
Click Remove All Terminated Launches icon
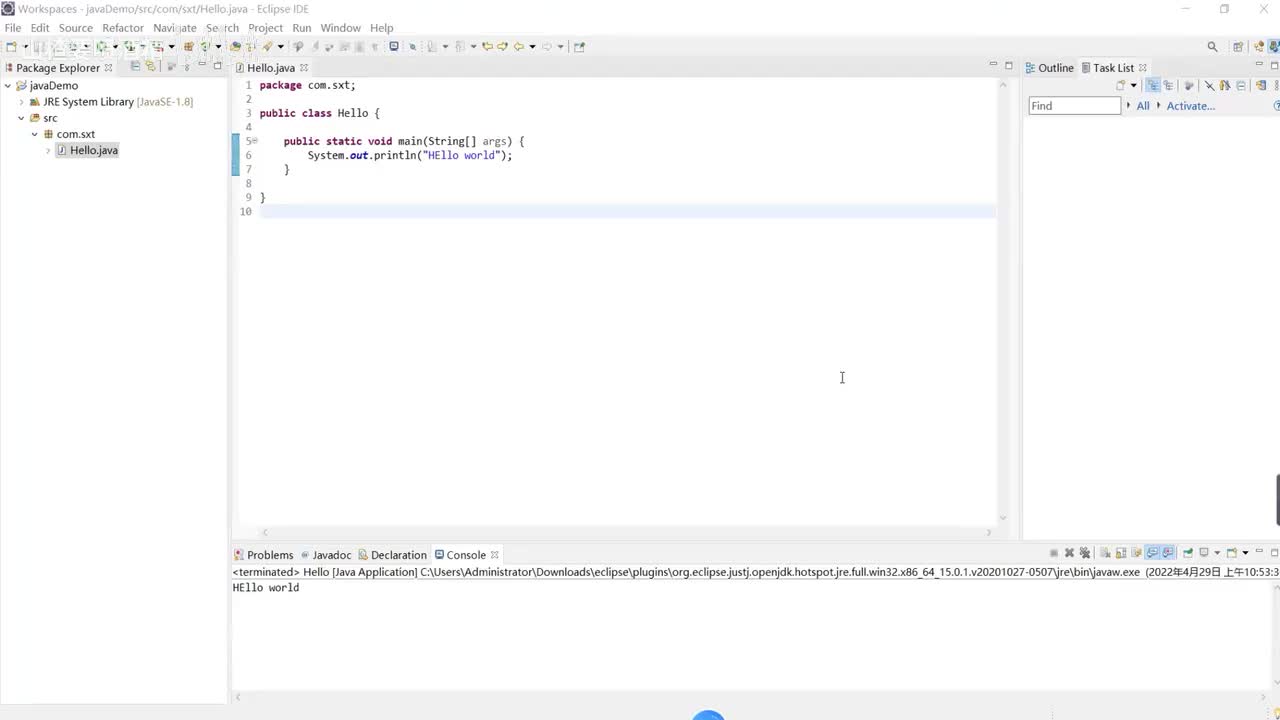[x=1085, y=553]
